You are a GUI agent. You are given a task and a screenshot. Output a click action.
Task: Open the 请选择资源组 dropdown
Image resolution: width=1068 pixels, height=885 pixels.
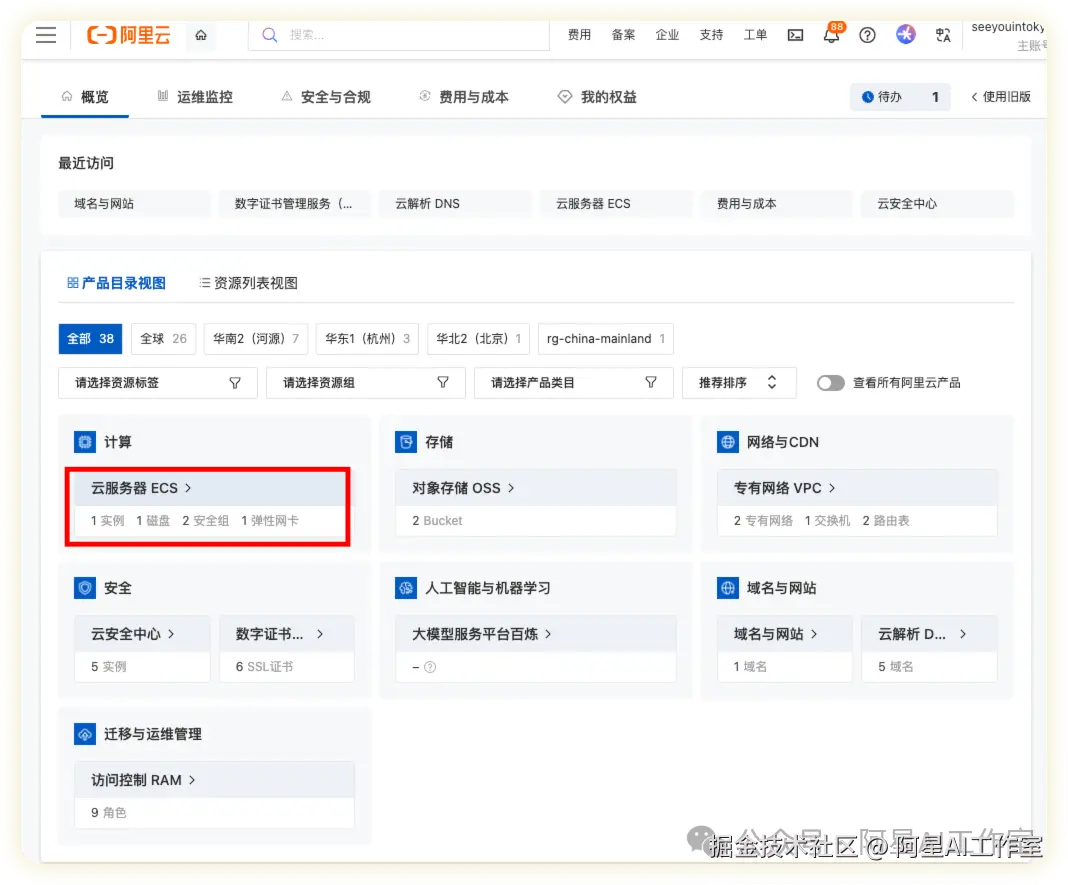click(x=366, y=383)
